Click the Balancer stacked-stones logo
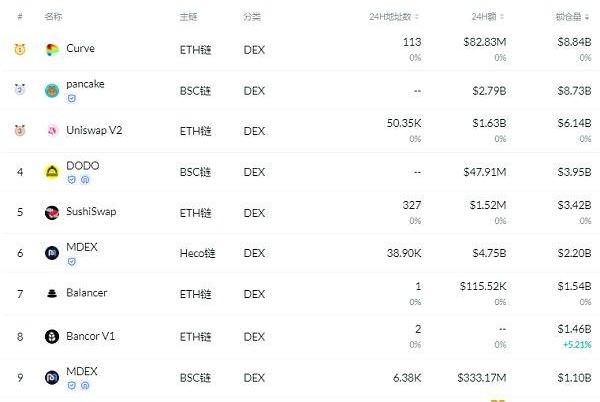 click(52, 294)
